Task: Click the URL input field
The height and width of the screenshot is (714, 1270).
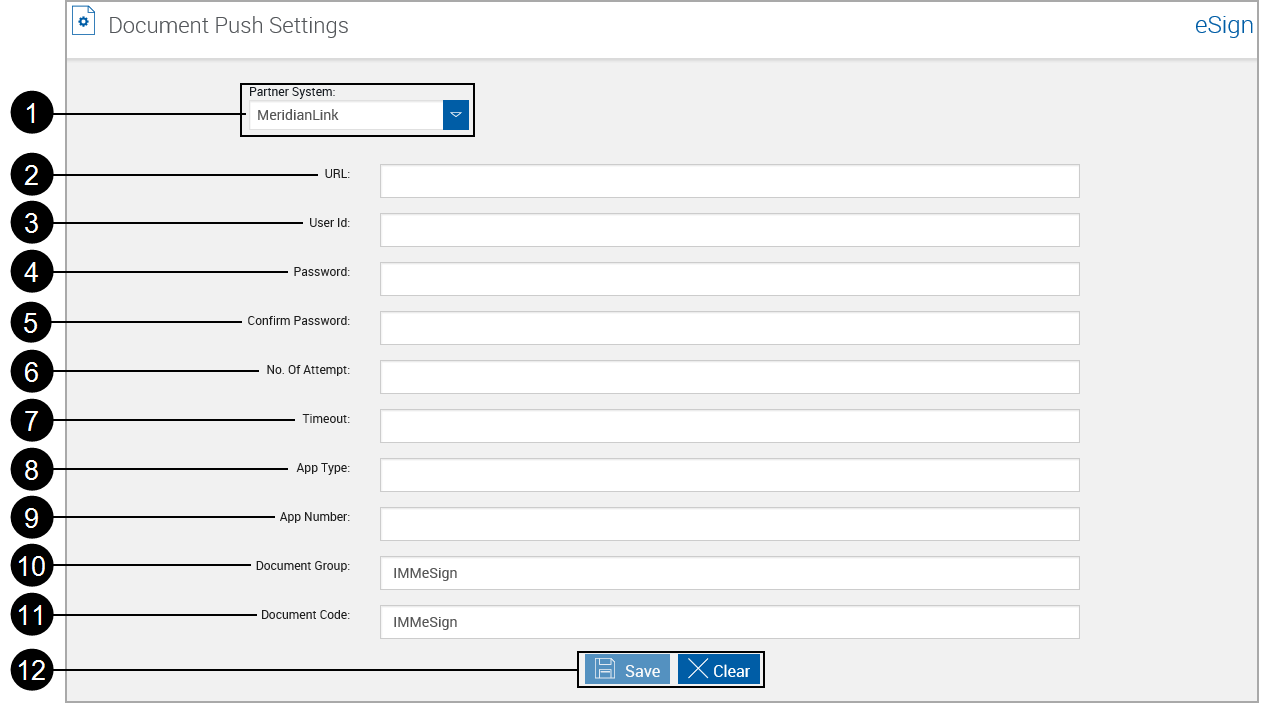Action: coord(729,180)
